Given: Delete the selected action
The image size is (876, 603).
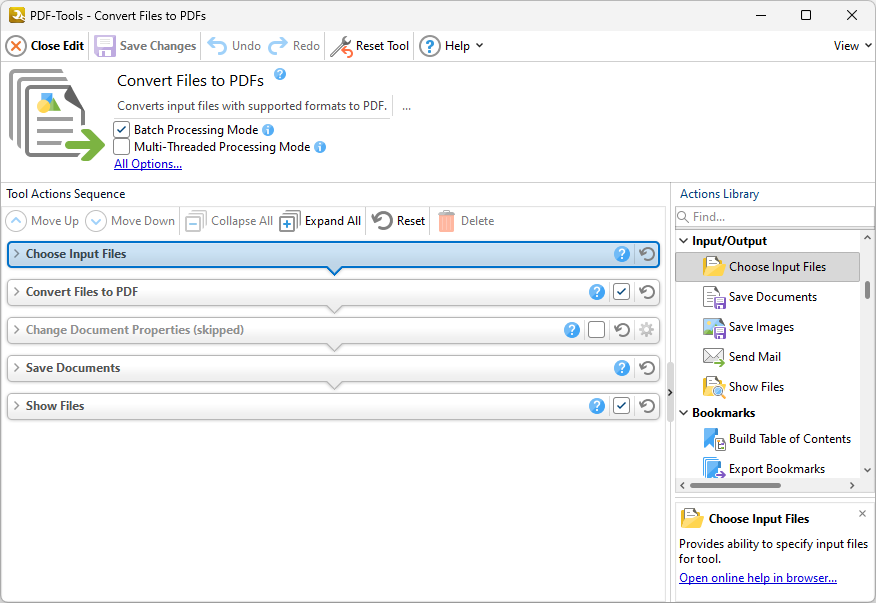Looking at the screenshot, I should coord(466,221).
